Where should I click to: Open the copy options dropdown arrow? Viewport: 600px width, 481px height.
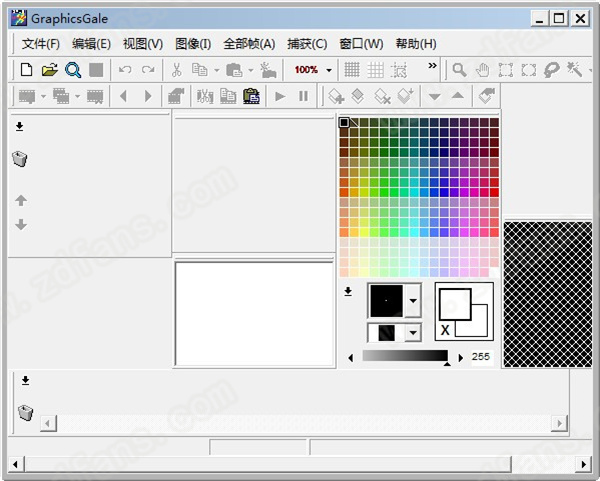click(x=217, y=70)
